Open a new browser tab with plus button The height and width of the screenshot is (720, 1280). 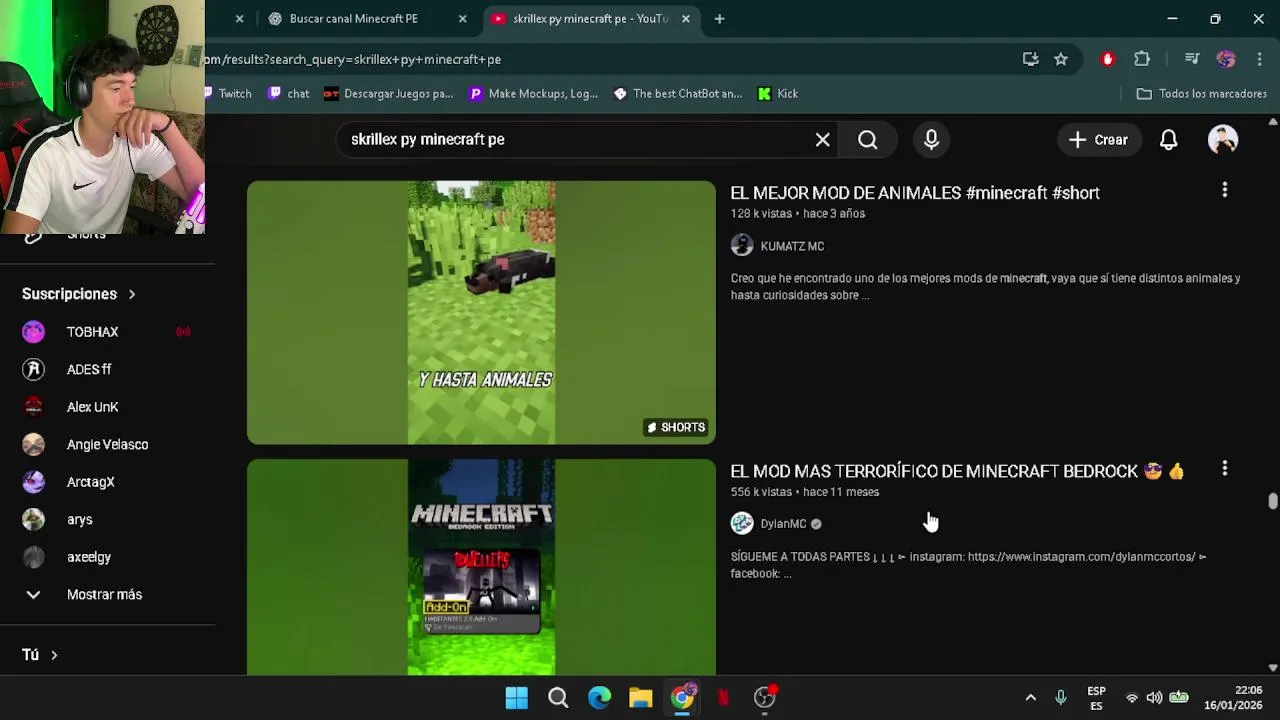[719, 19]
